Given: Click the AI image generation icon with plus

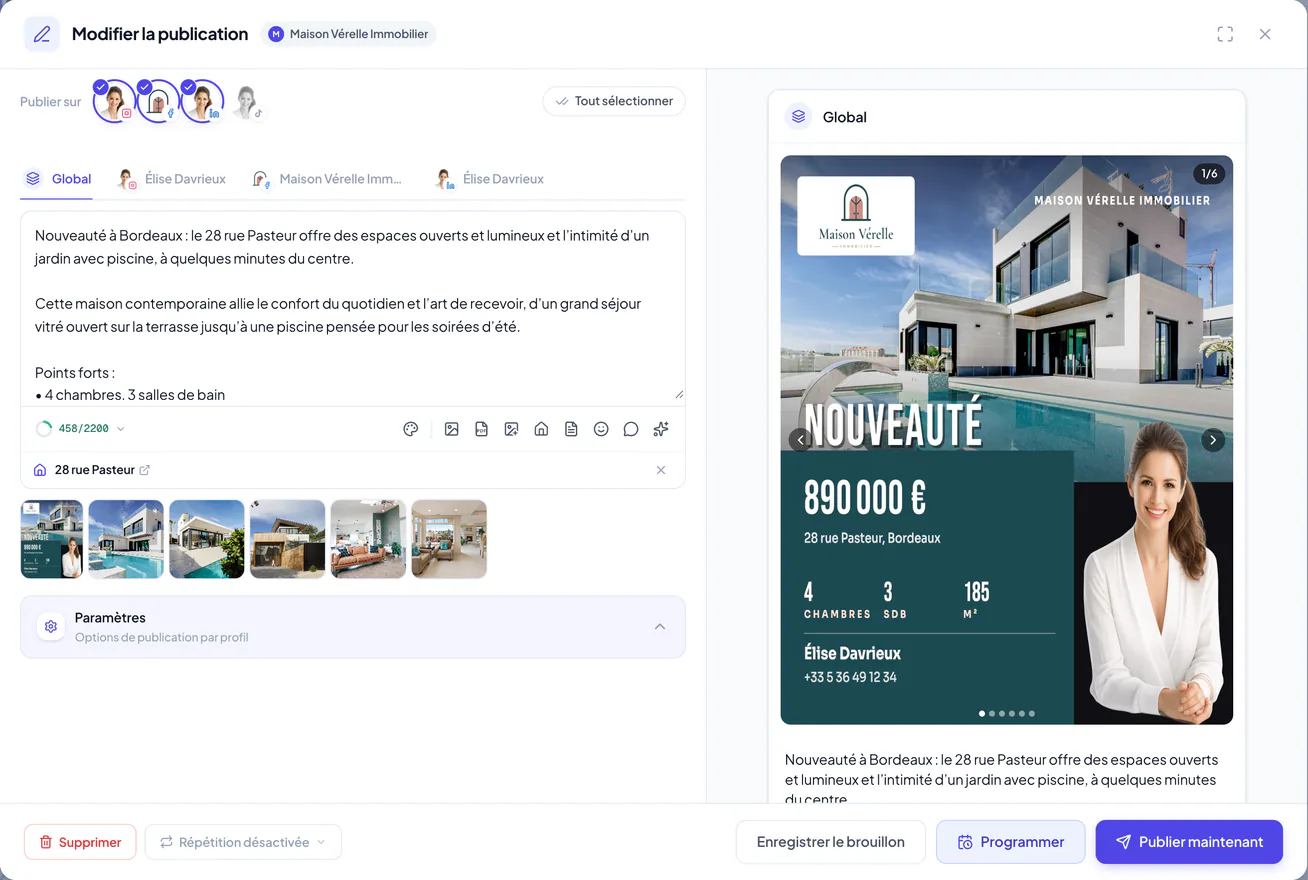Looking at the screenshot, I should pyautogui.click(x=511, y=429).
